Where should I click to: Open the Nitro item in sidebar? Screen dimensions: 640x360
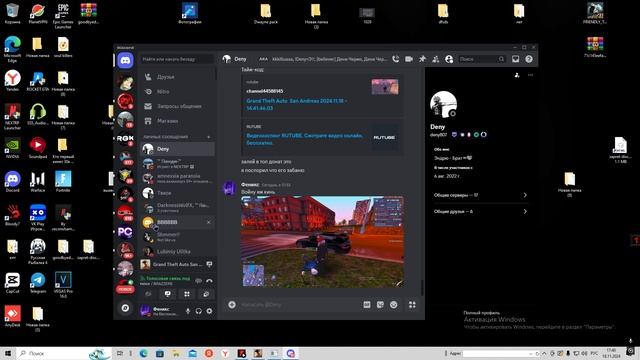(177, 91)
